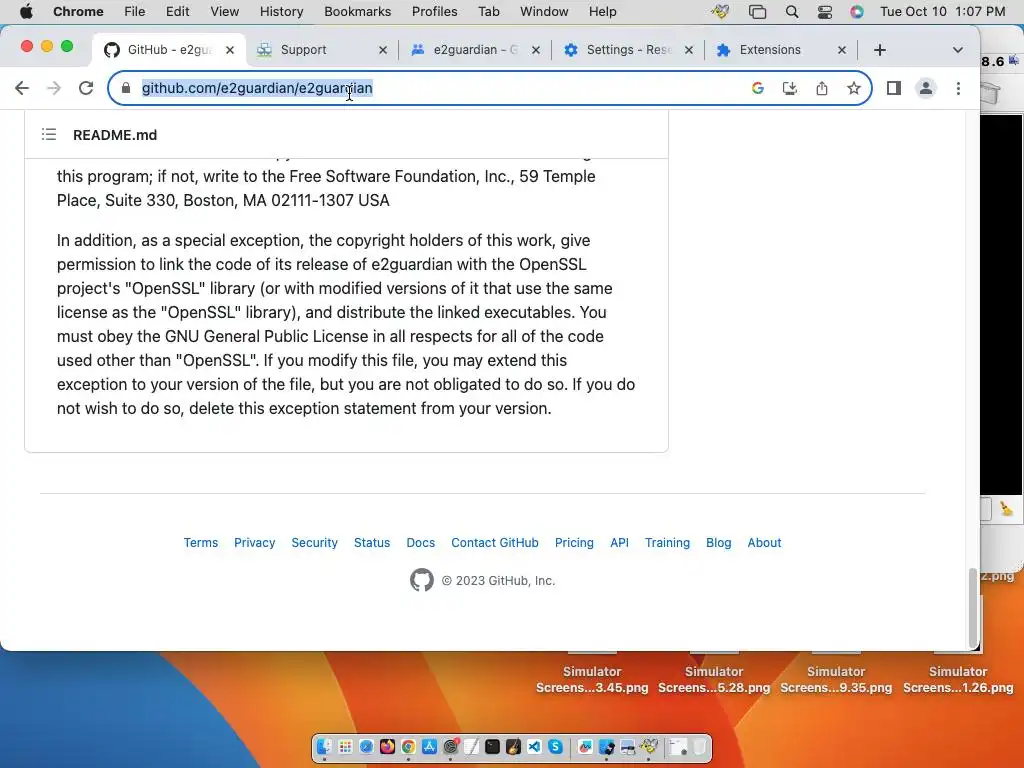Click the Stage Manager icon in menu bar
This screenshot has width=1024, height=768.
coord(758,12)
